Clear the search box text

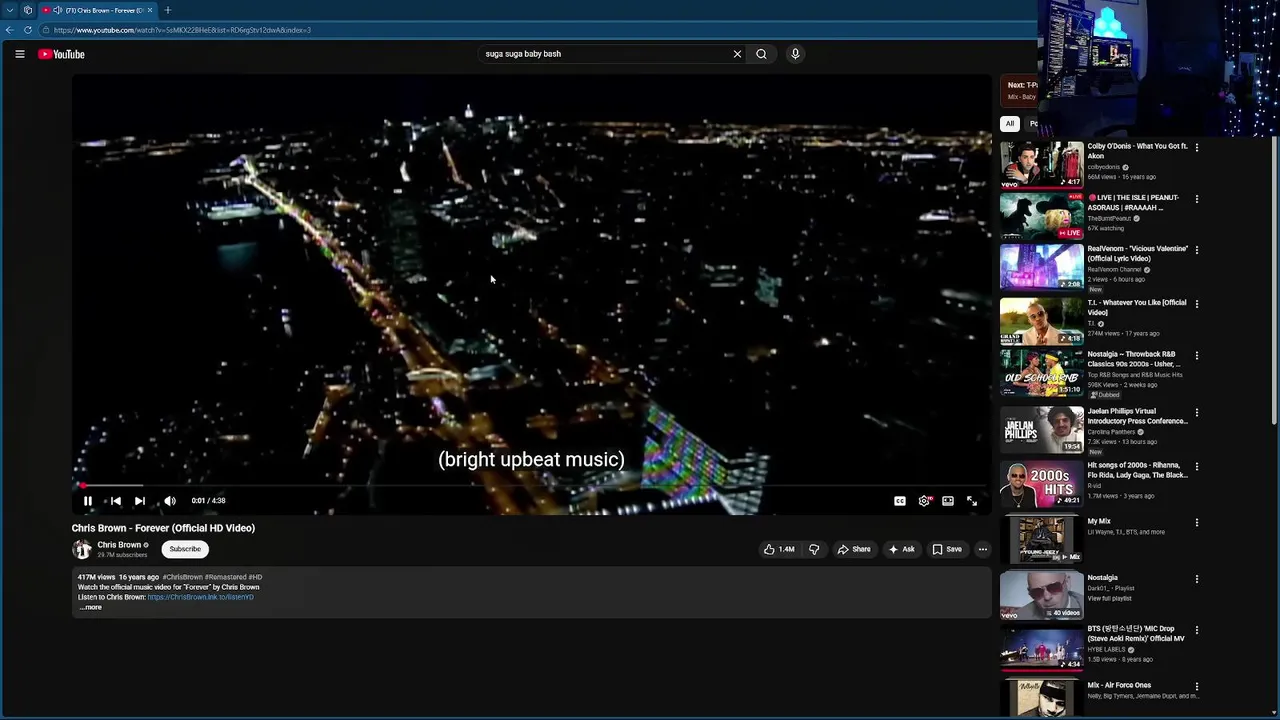pyautogui.click(x=737, y=54)
